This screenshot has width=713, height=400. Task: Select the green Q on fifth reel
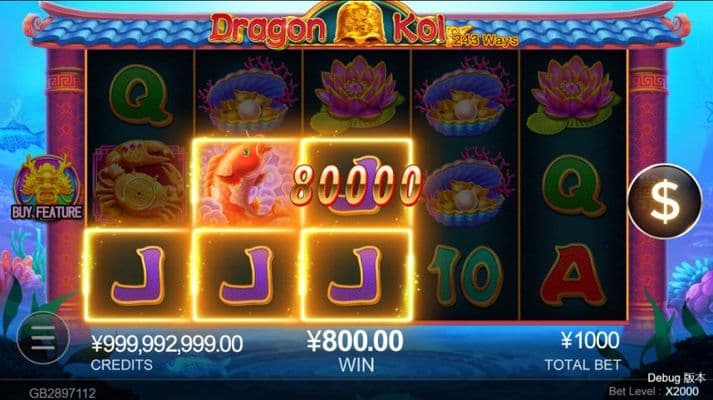tap(574, 186)
